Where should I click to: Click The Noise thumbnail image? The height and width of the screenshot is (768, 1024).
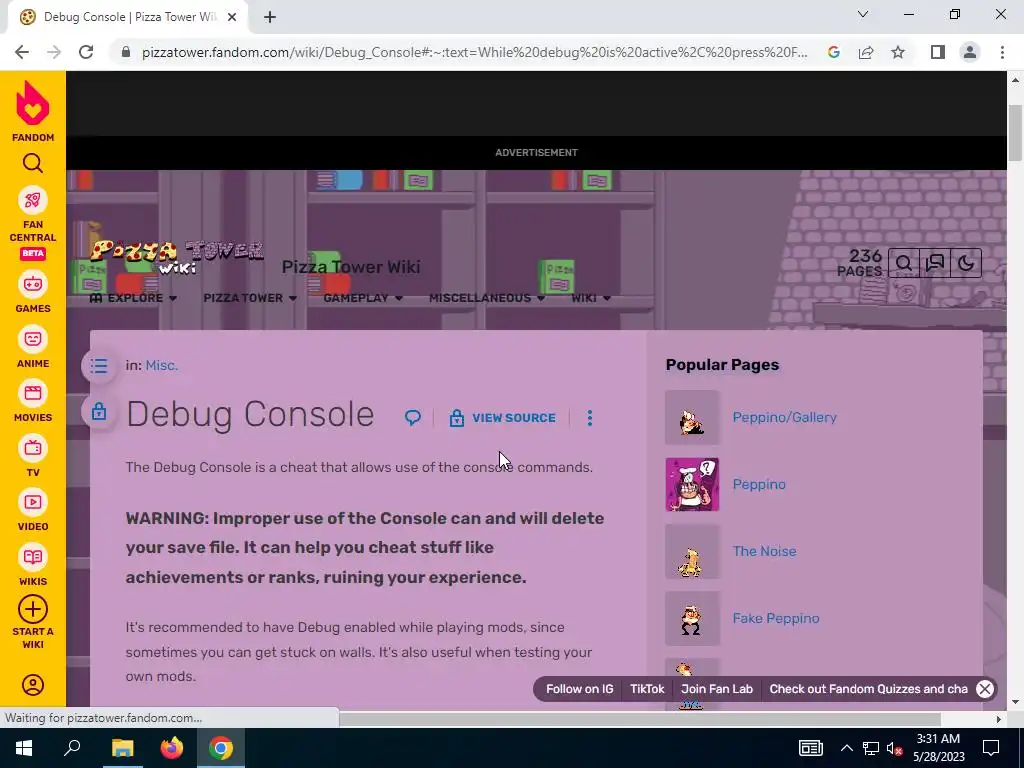pyautogui.click(x=692, y=552)
